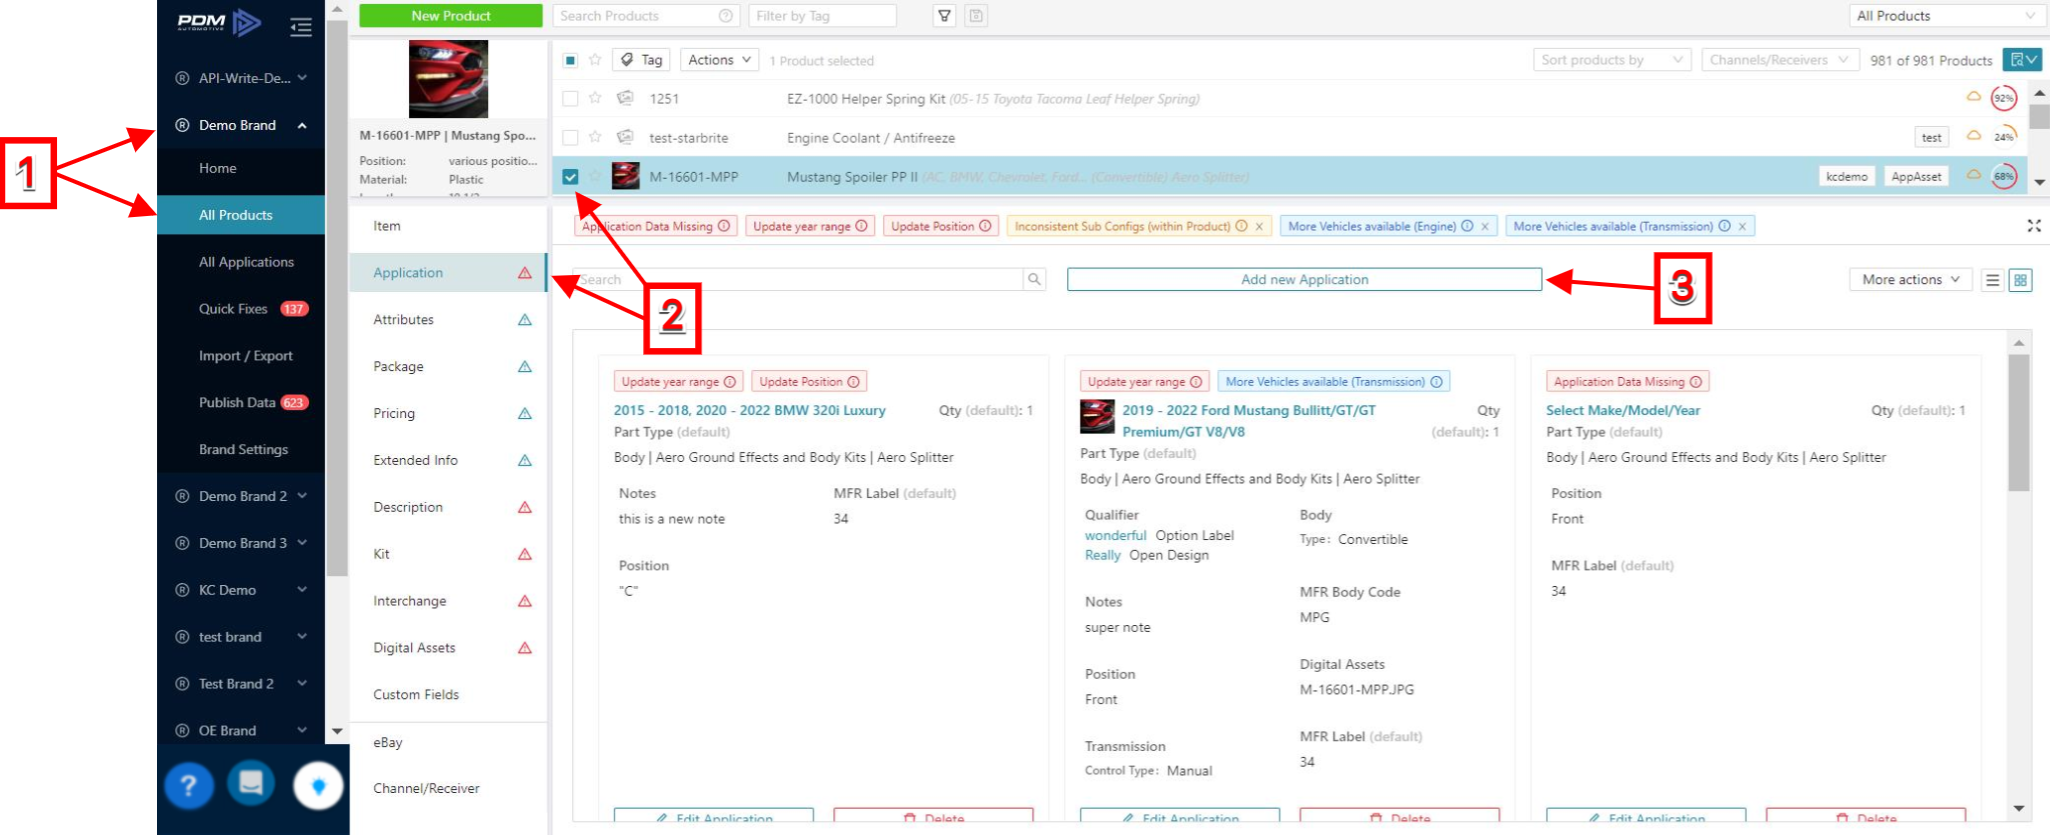2050x835 pixels.
Task: Open the Sort products by dropdown
Action: [x=1611, y=60]
